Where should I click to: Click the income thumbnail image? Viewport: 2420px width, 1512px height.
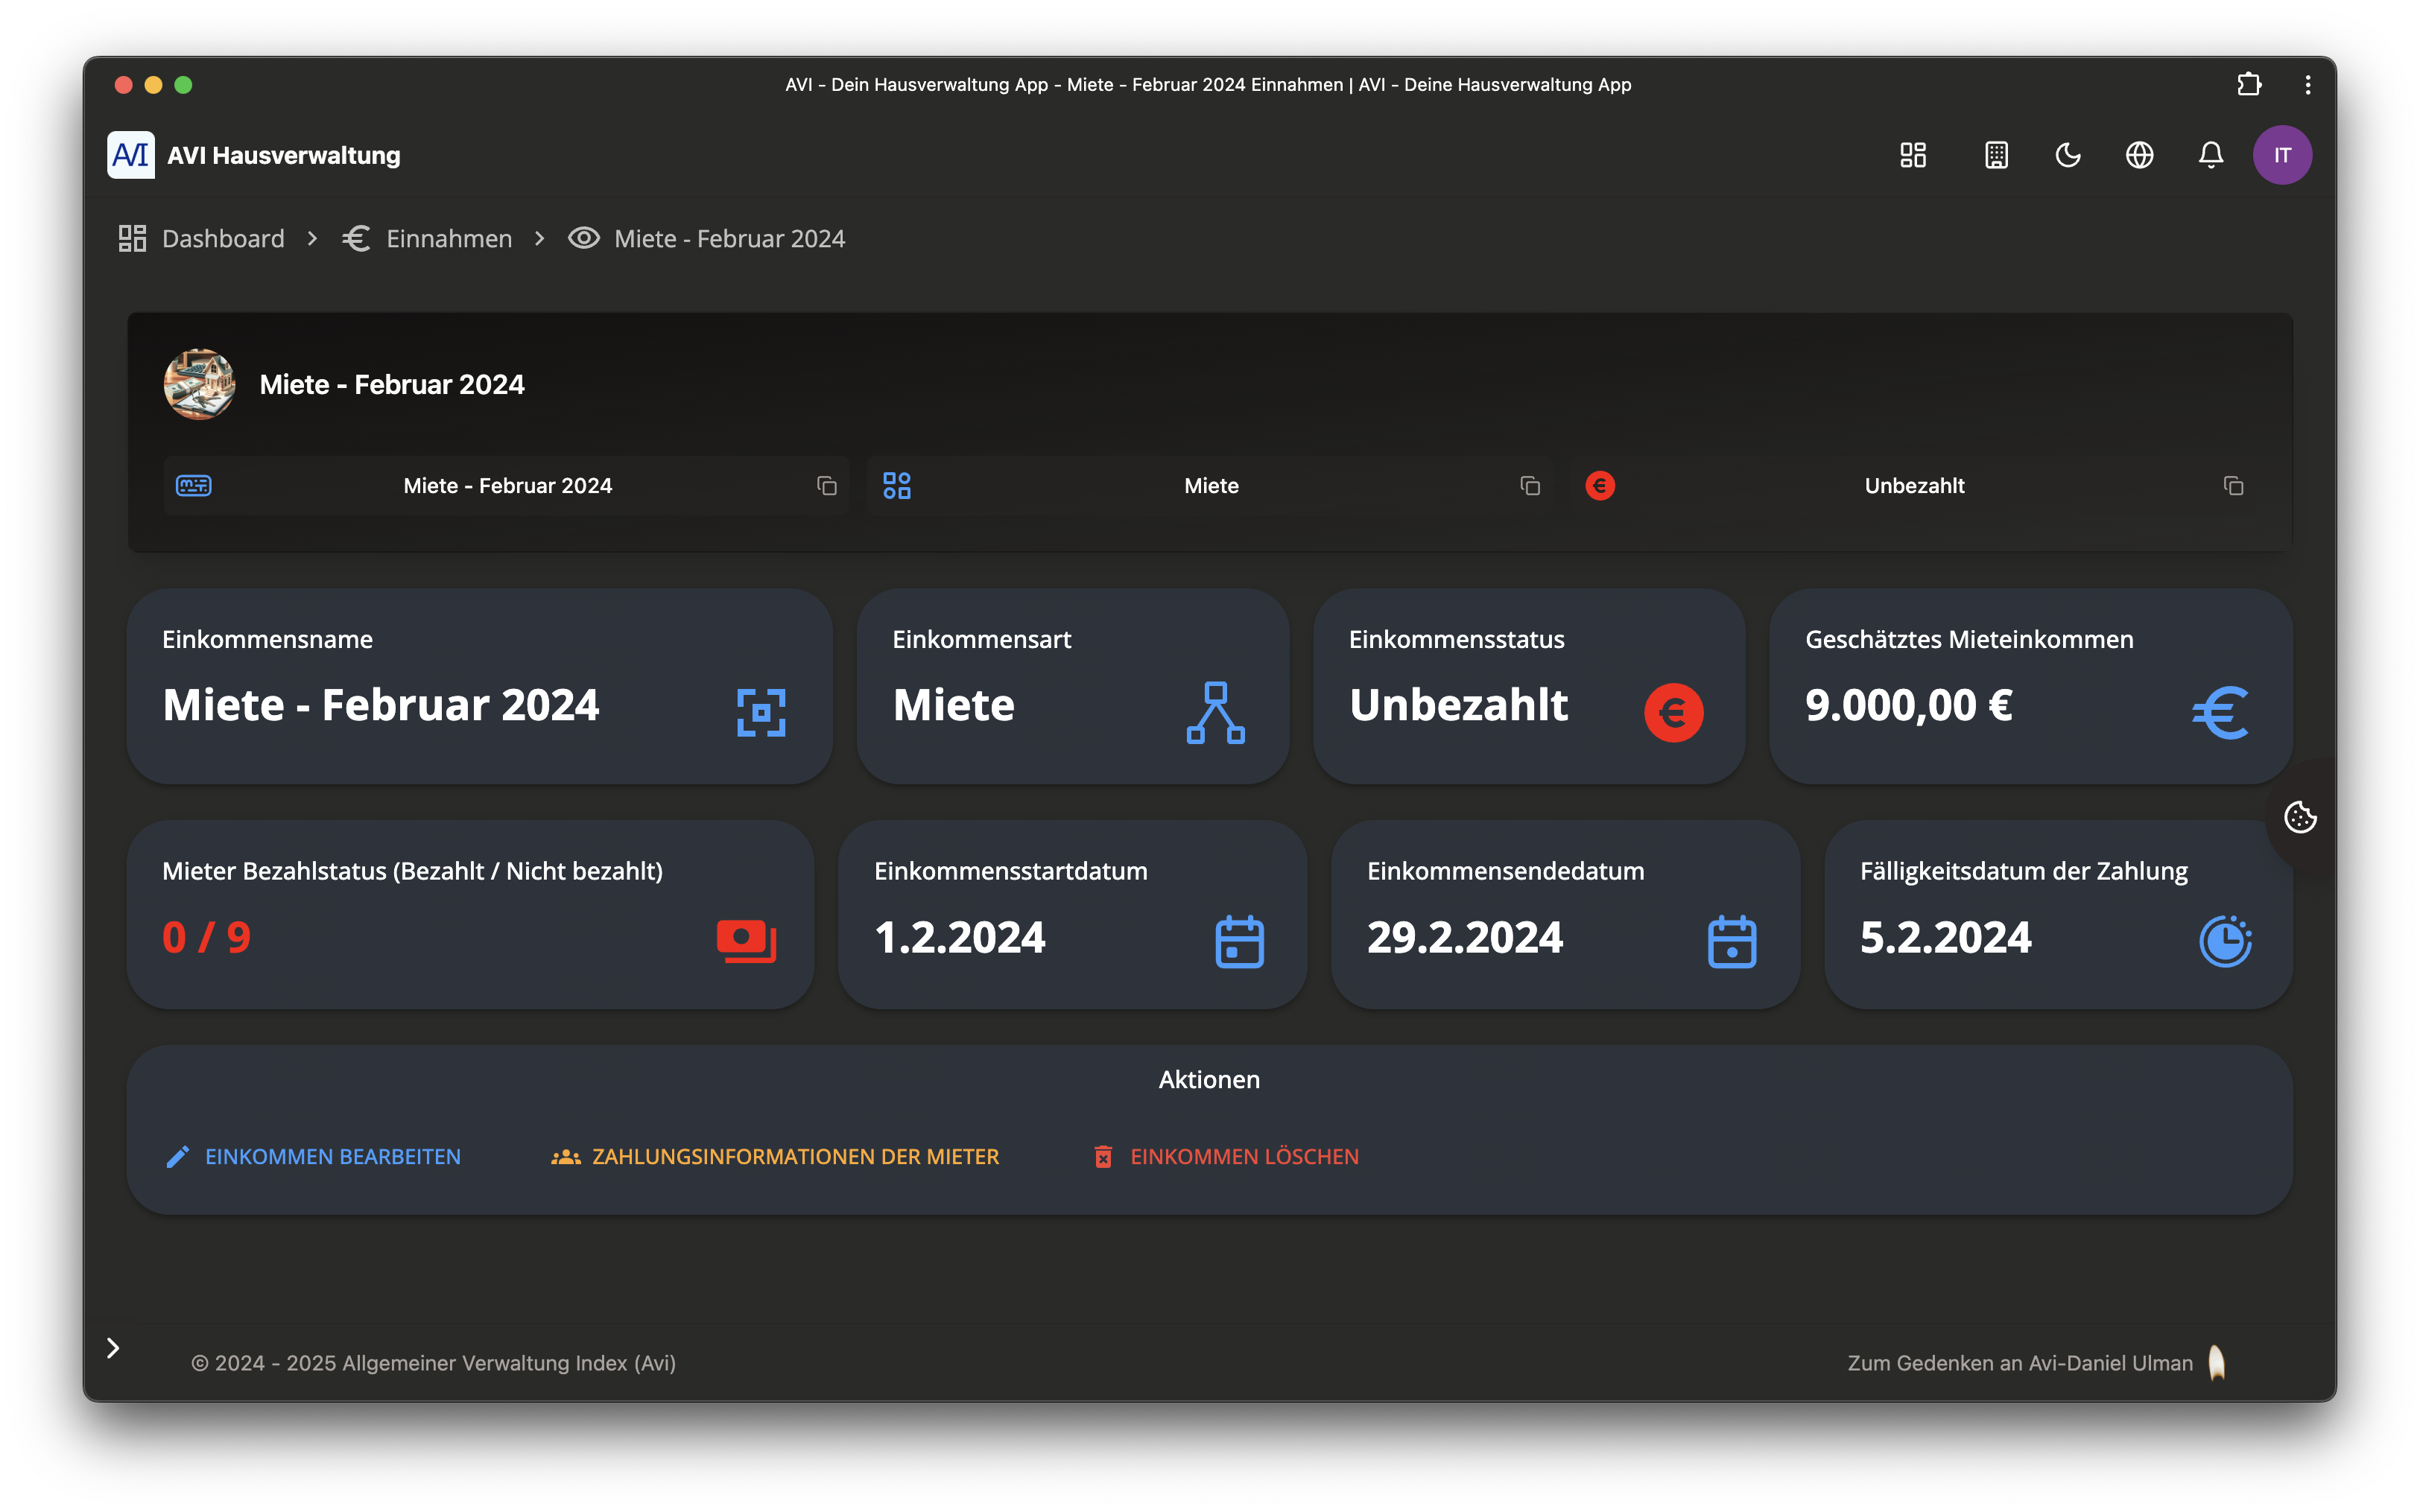[x=200, y=384]
